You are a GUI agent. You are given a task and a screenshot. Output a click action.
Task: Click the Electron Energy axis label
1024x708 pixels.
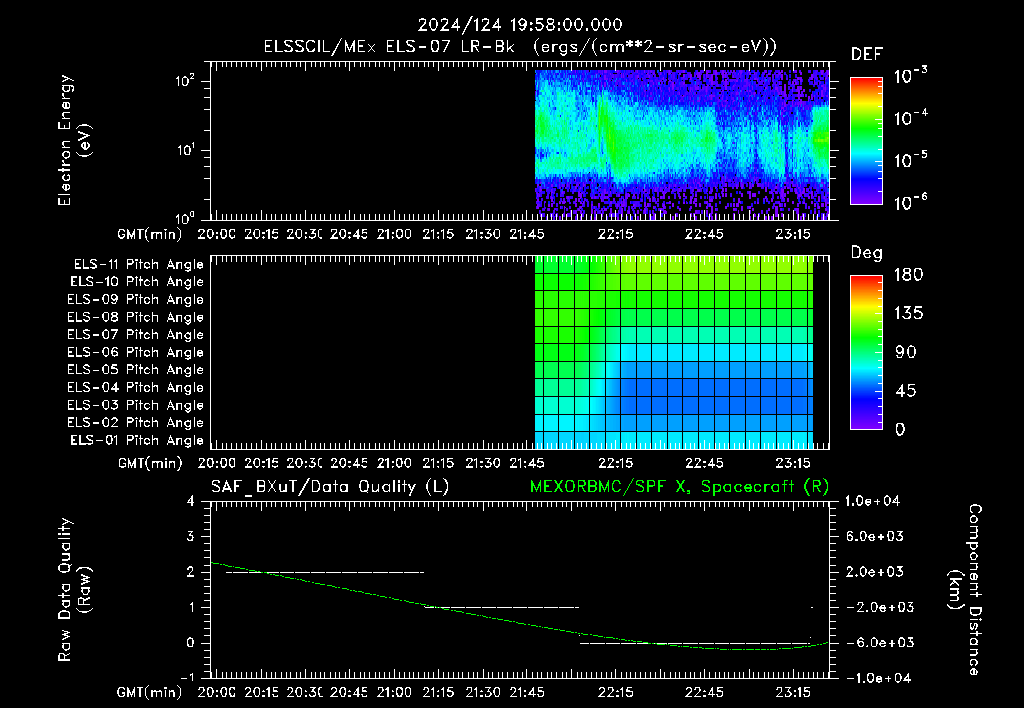click(x=74, y=140)
